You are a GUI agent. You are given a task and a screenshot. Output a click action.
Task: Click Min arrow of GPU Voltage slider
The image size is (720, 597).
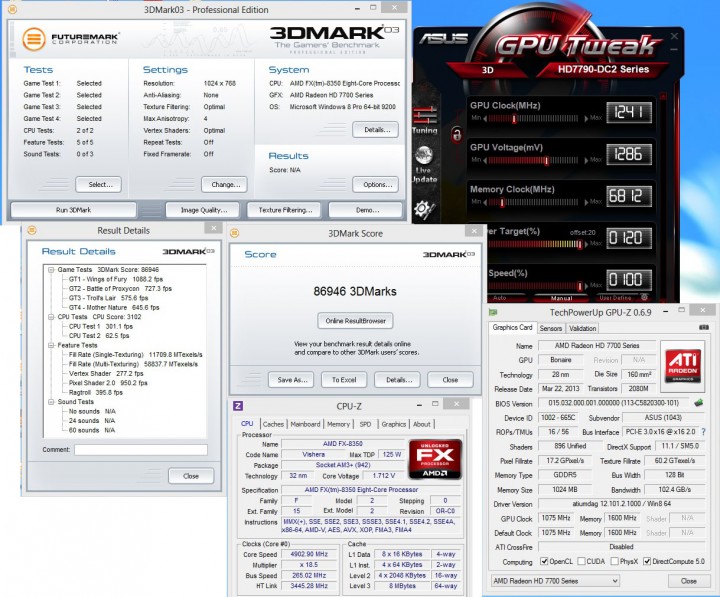click(485, 160)
